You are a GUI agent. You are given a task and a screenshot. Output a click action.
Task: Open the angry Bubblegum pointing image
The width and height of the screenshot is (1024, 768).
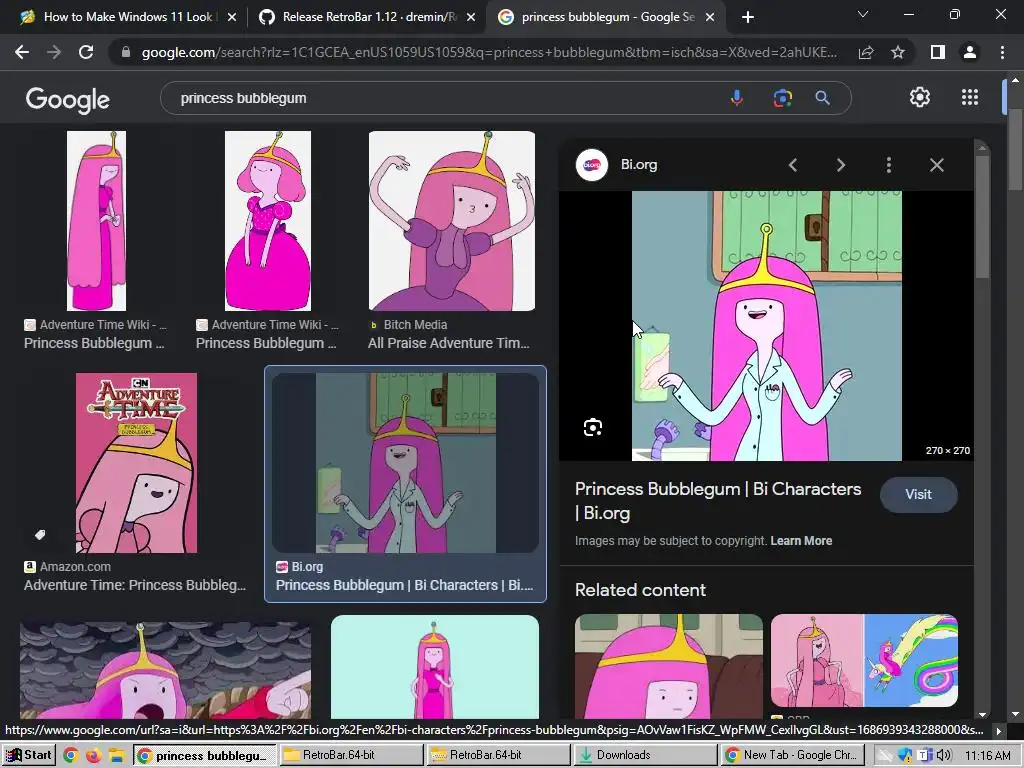click(165, 671)
